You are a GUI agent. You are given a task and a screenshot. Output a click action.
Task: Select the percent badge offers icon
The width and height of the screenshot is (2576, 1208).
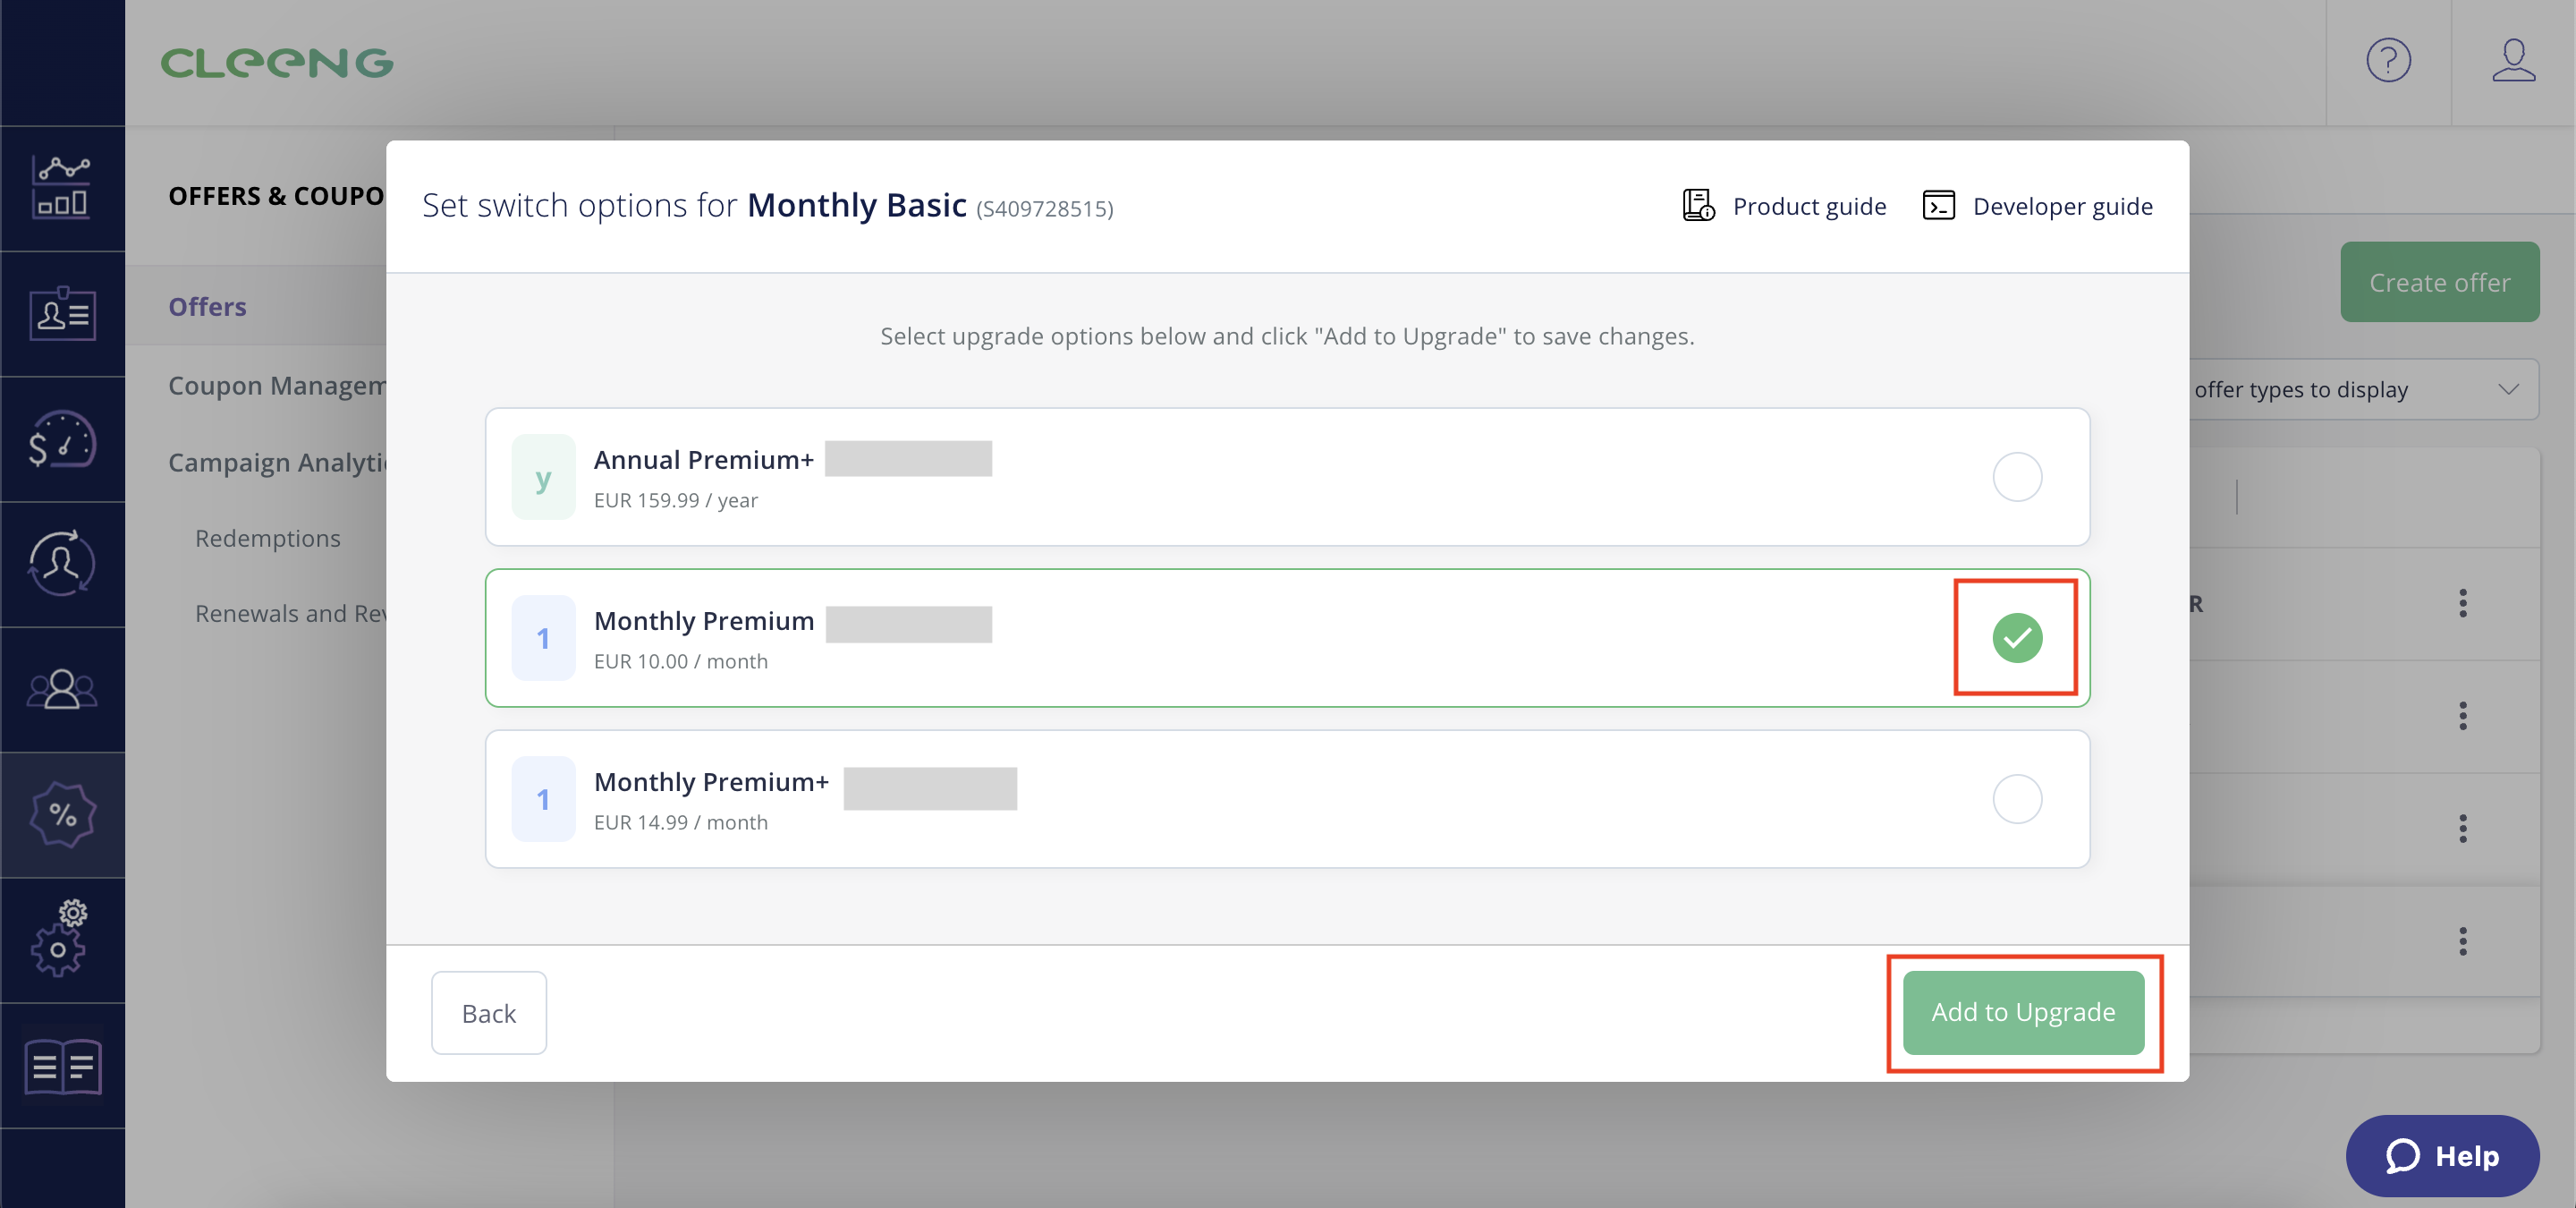[62, 815]
